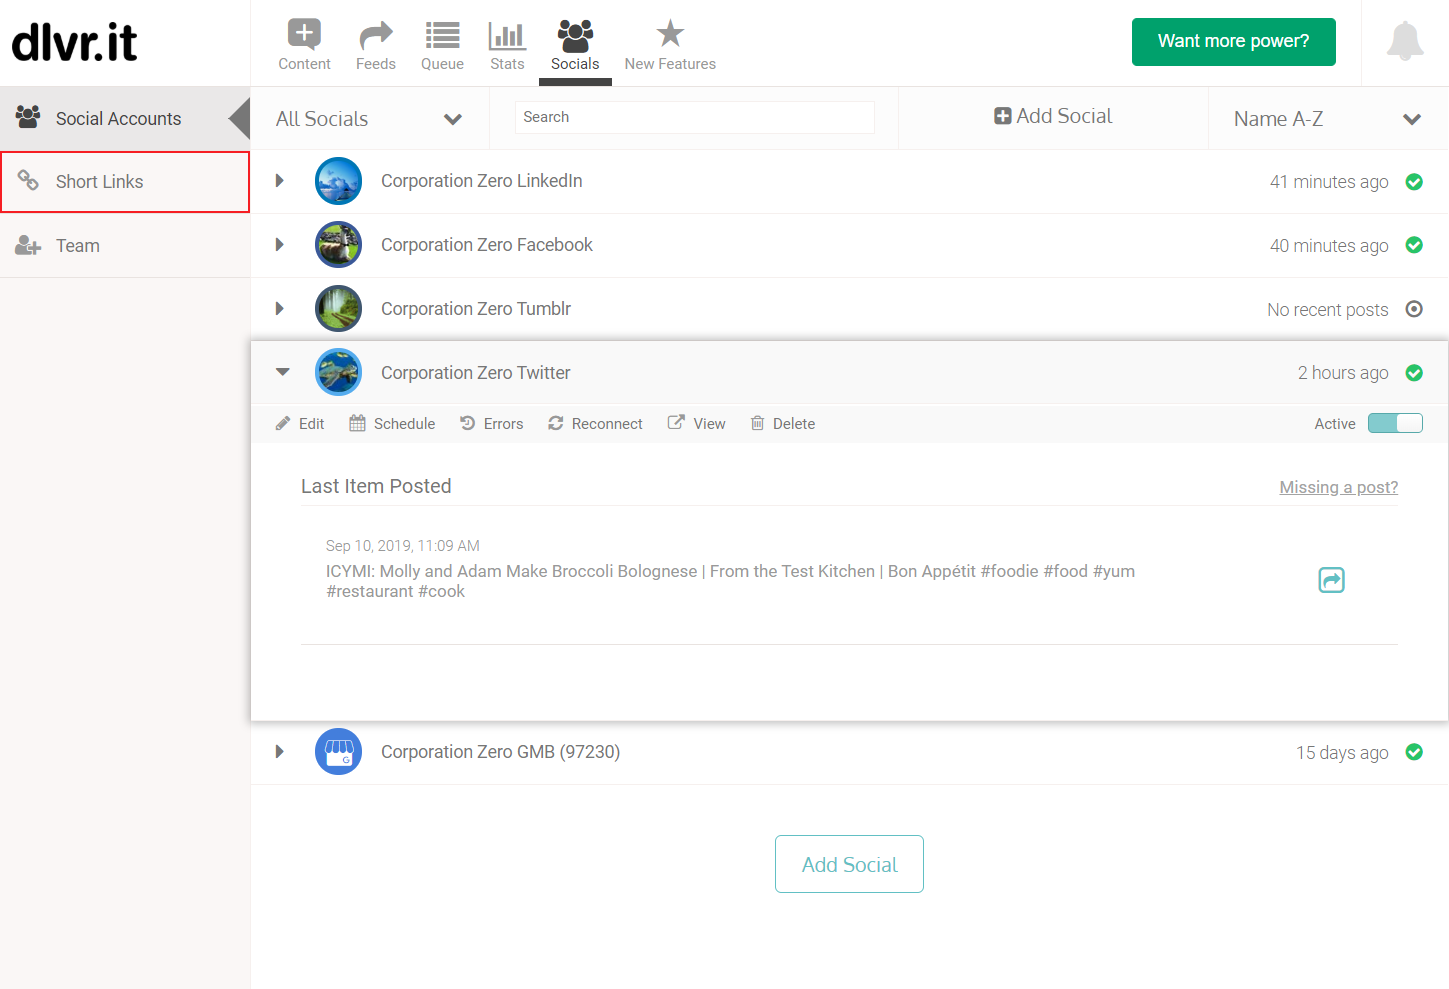Click Corporation Zero Twitter name
The image size is (1449, 989).
click(x=476, y=373)
